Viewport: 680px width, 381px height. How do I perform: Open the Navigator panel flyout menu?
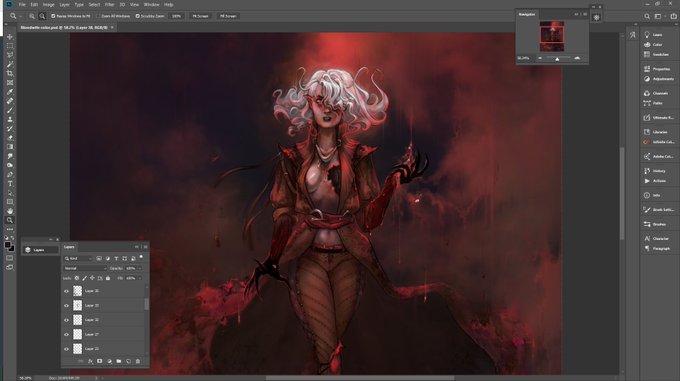585,14
